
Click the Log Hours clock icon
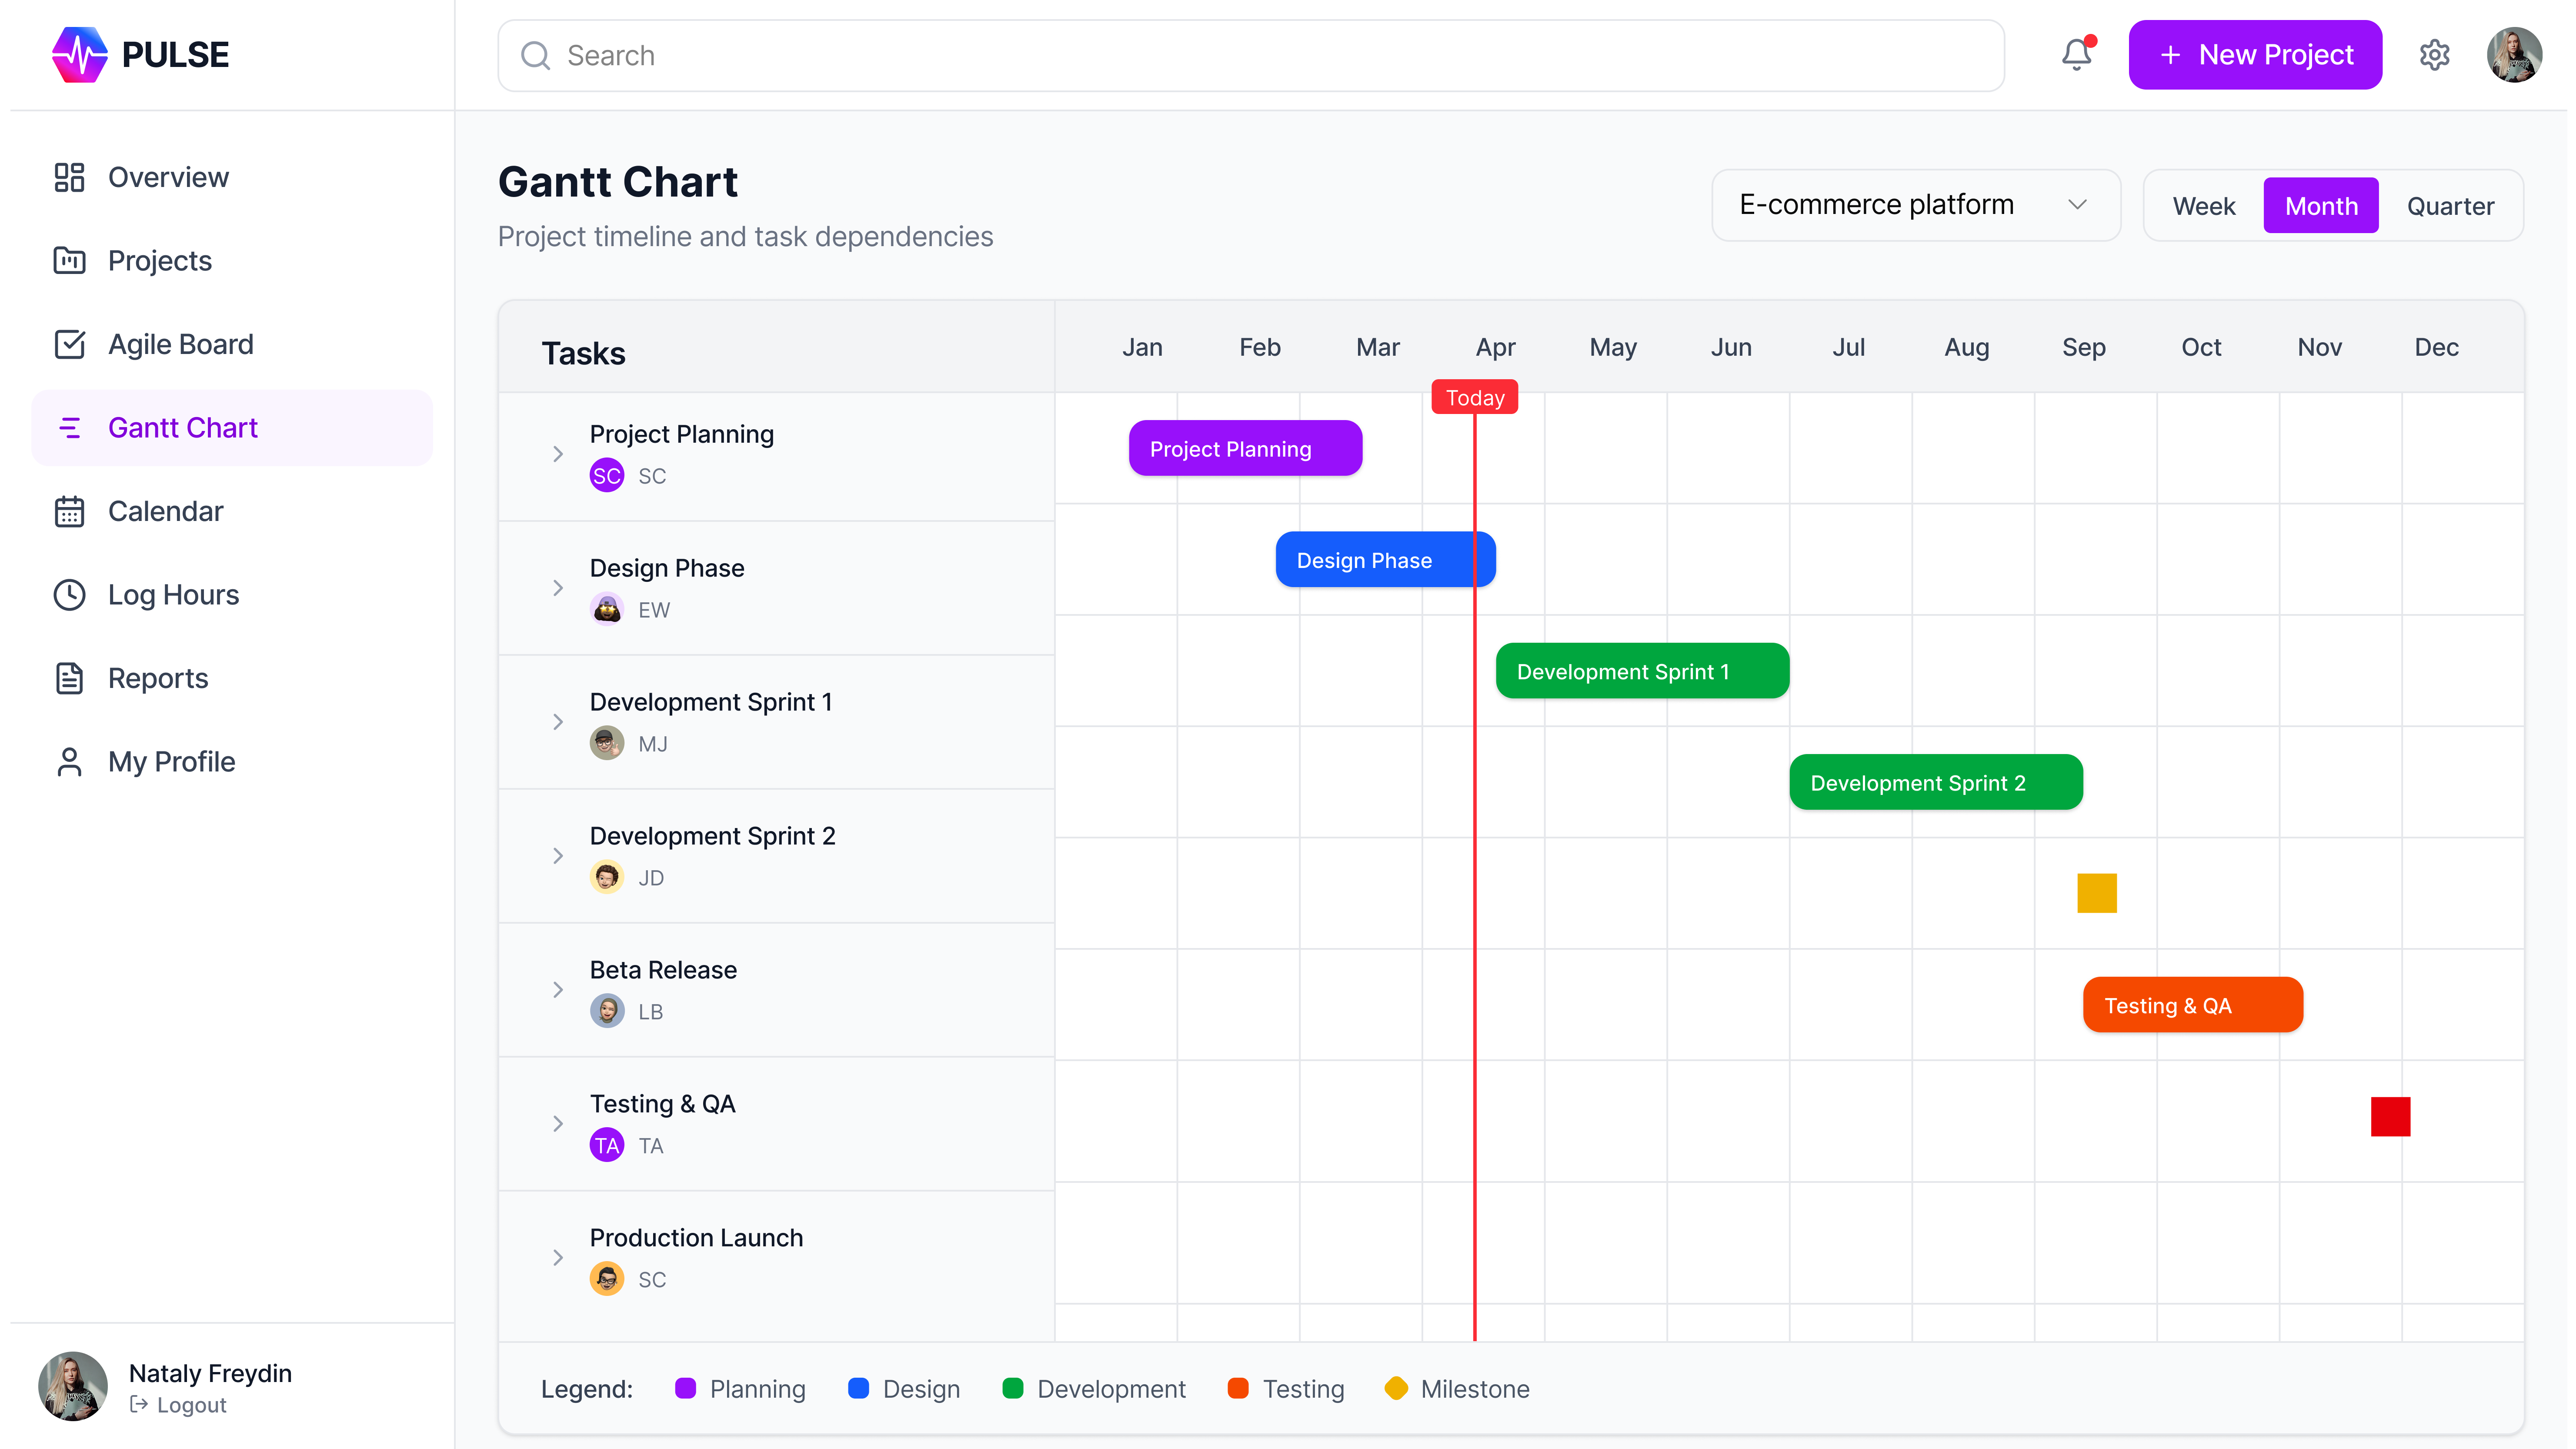click(69, 594)
